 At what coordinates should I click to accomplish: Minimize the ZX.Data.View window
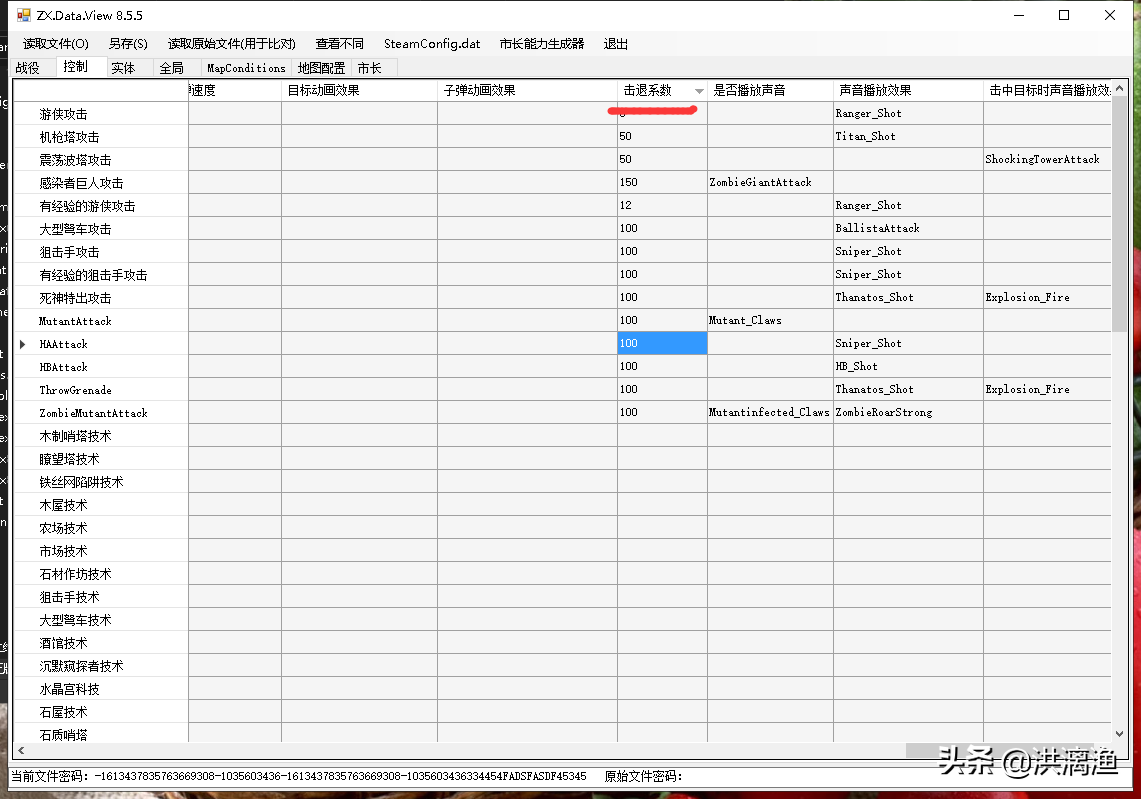[x=1018, y=15]
